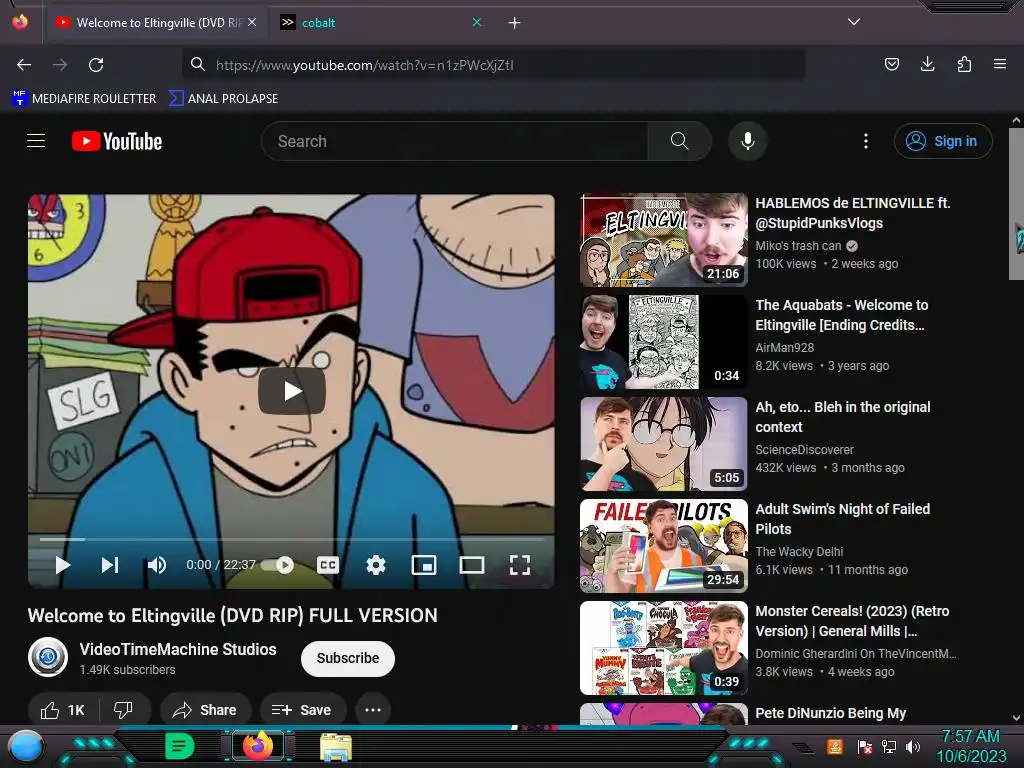Toggle the autoplay switch
Image resolution: width=1024 pixels, height=768 pixels.
278,565
